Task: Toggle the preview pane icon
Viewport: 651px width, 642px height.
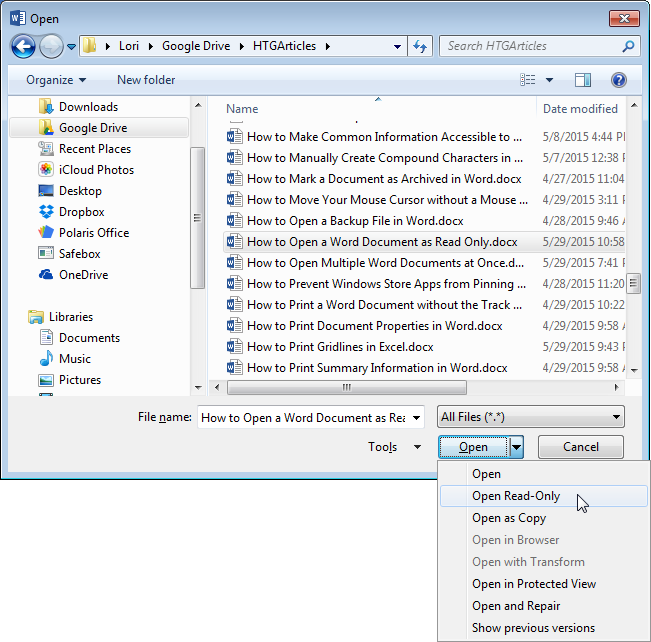Action: (x=584, y=80)
